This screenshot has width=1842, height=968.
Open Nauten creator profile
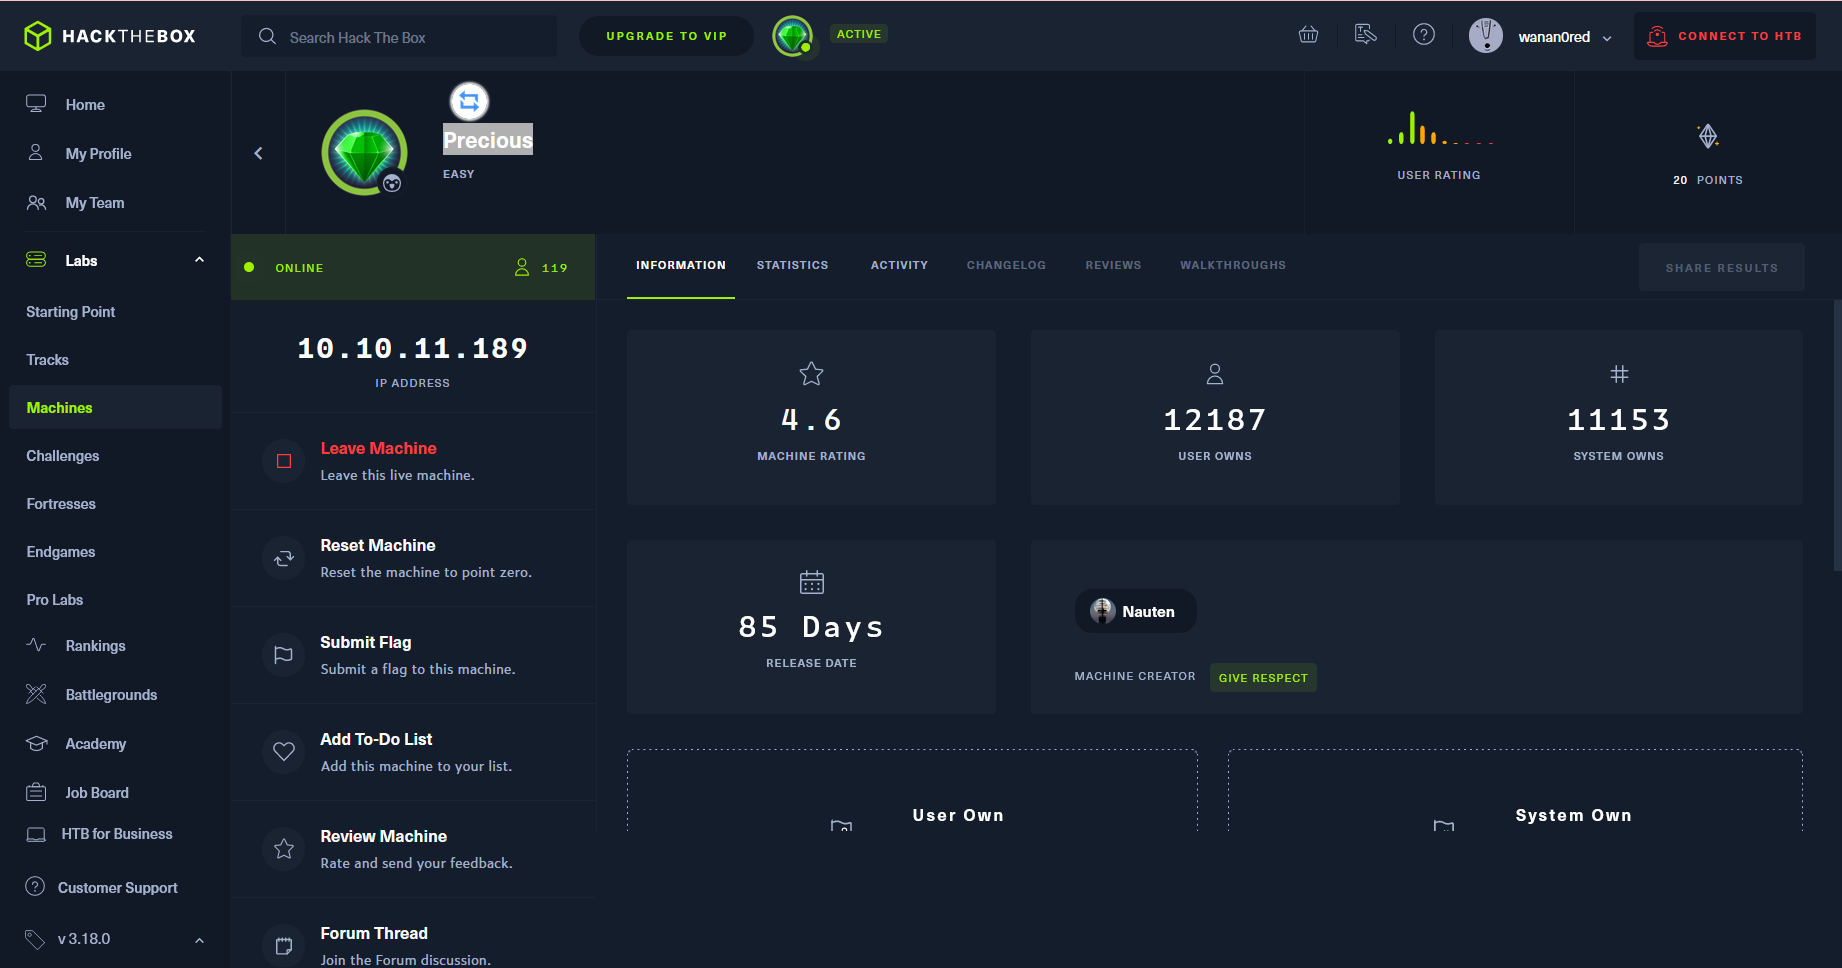[x=1135, y=611]
